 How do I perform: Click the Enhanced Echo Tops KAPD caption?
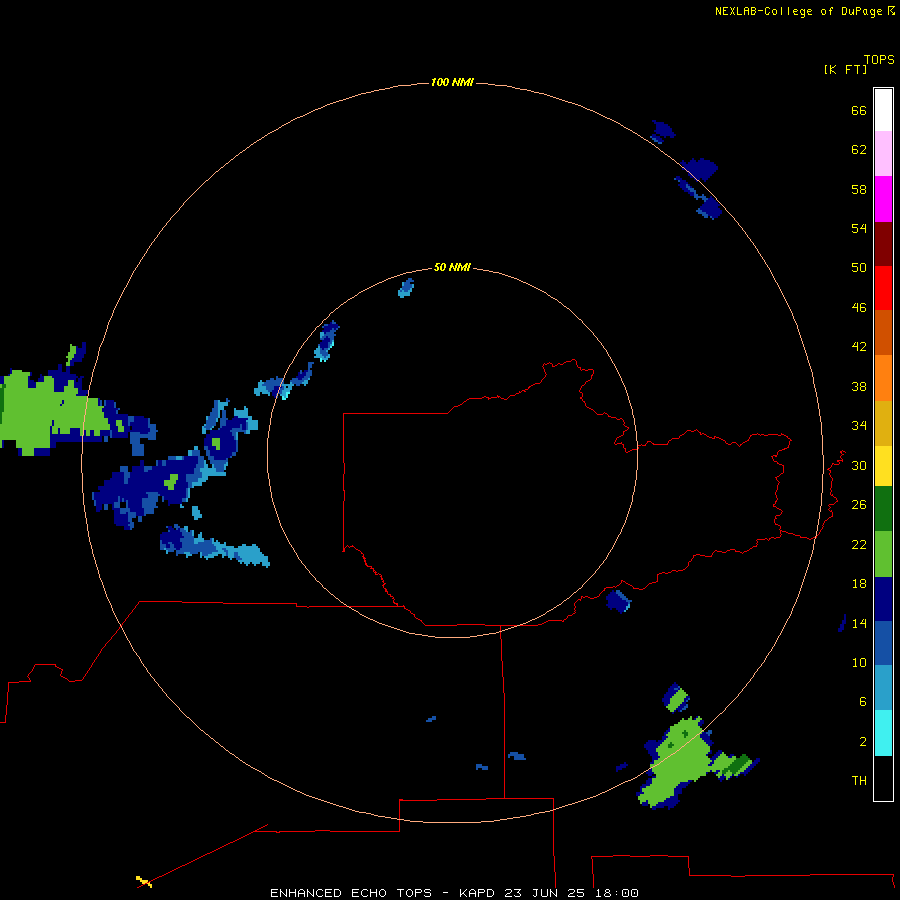click(x=454, y=893)
